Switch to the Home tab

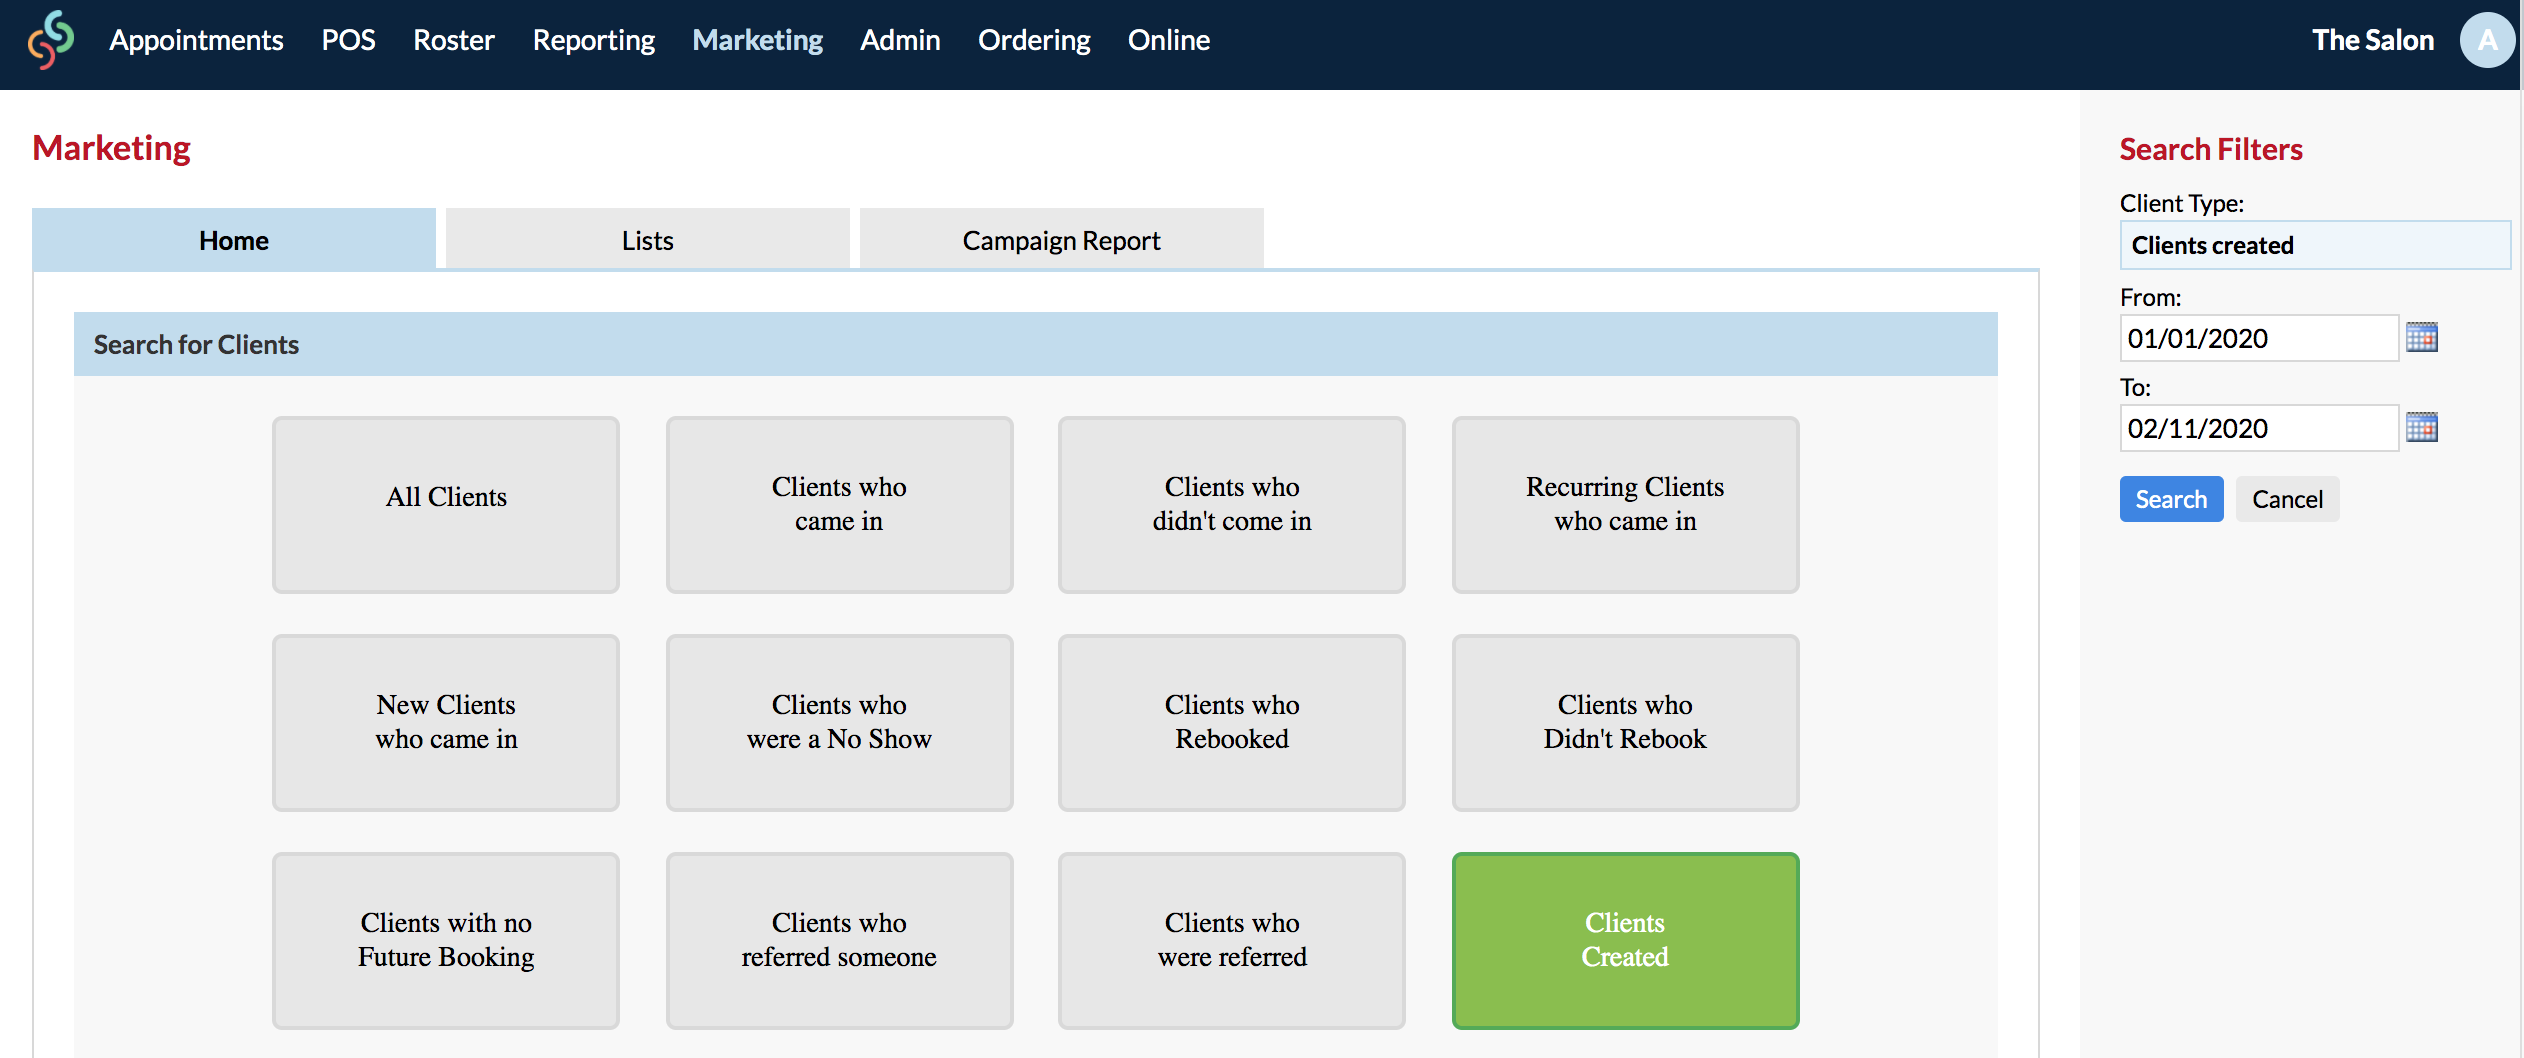click(x=234, y=240)
